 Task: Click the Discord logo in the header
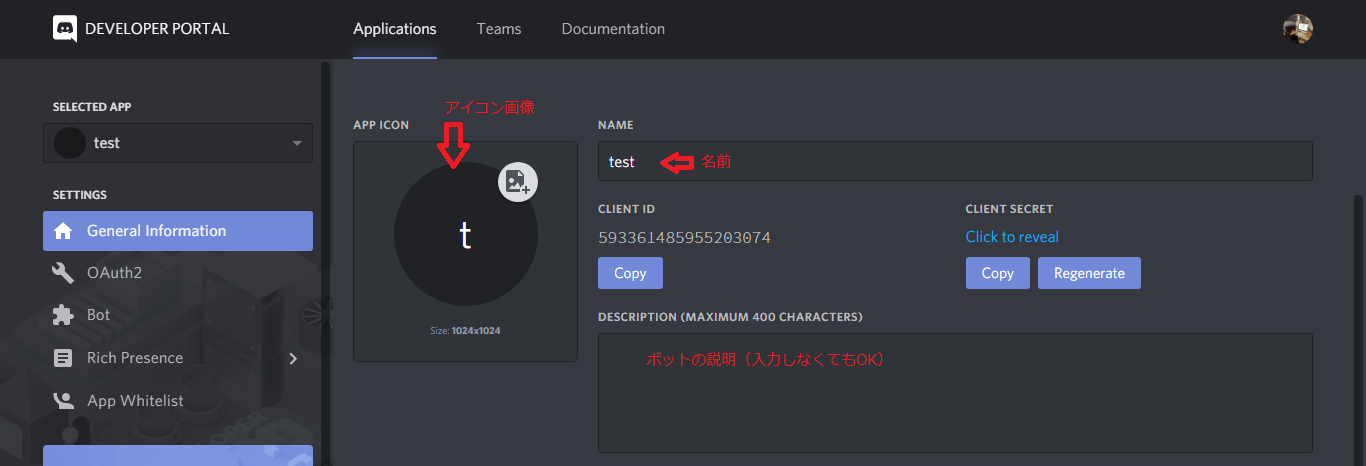tap(65, 28)
